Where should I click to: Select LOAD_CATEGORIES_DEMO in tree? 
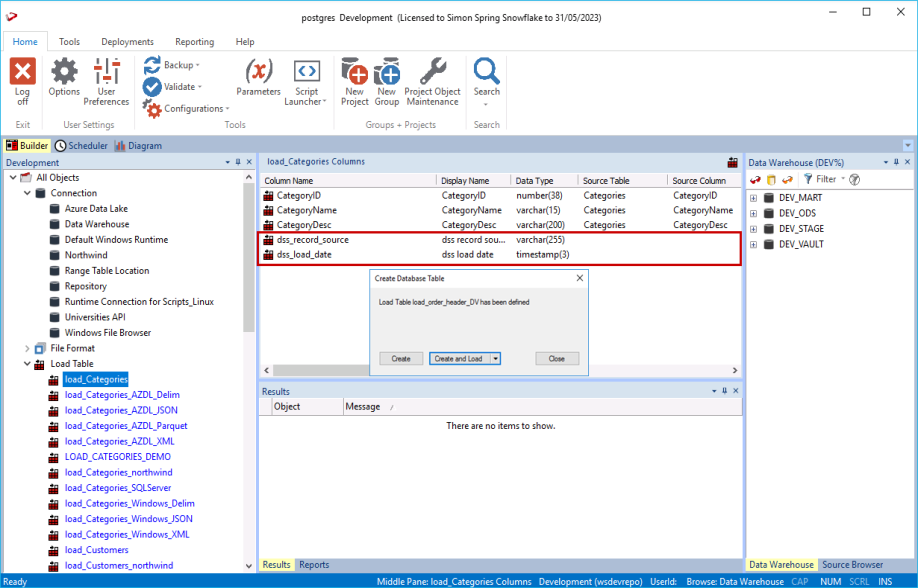tap(118, 457)
